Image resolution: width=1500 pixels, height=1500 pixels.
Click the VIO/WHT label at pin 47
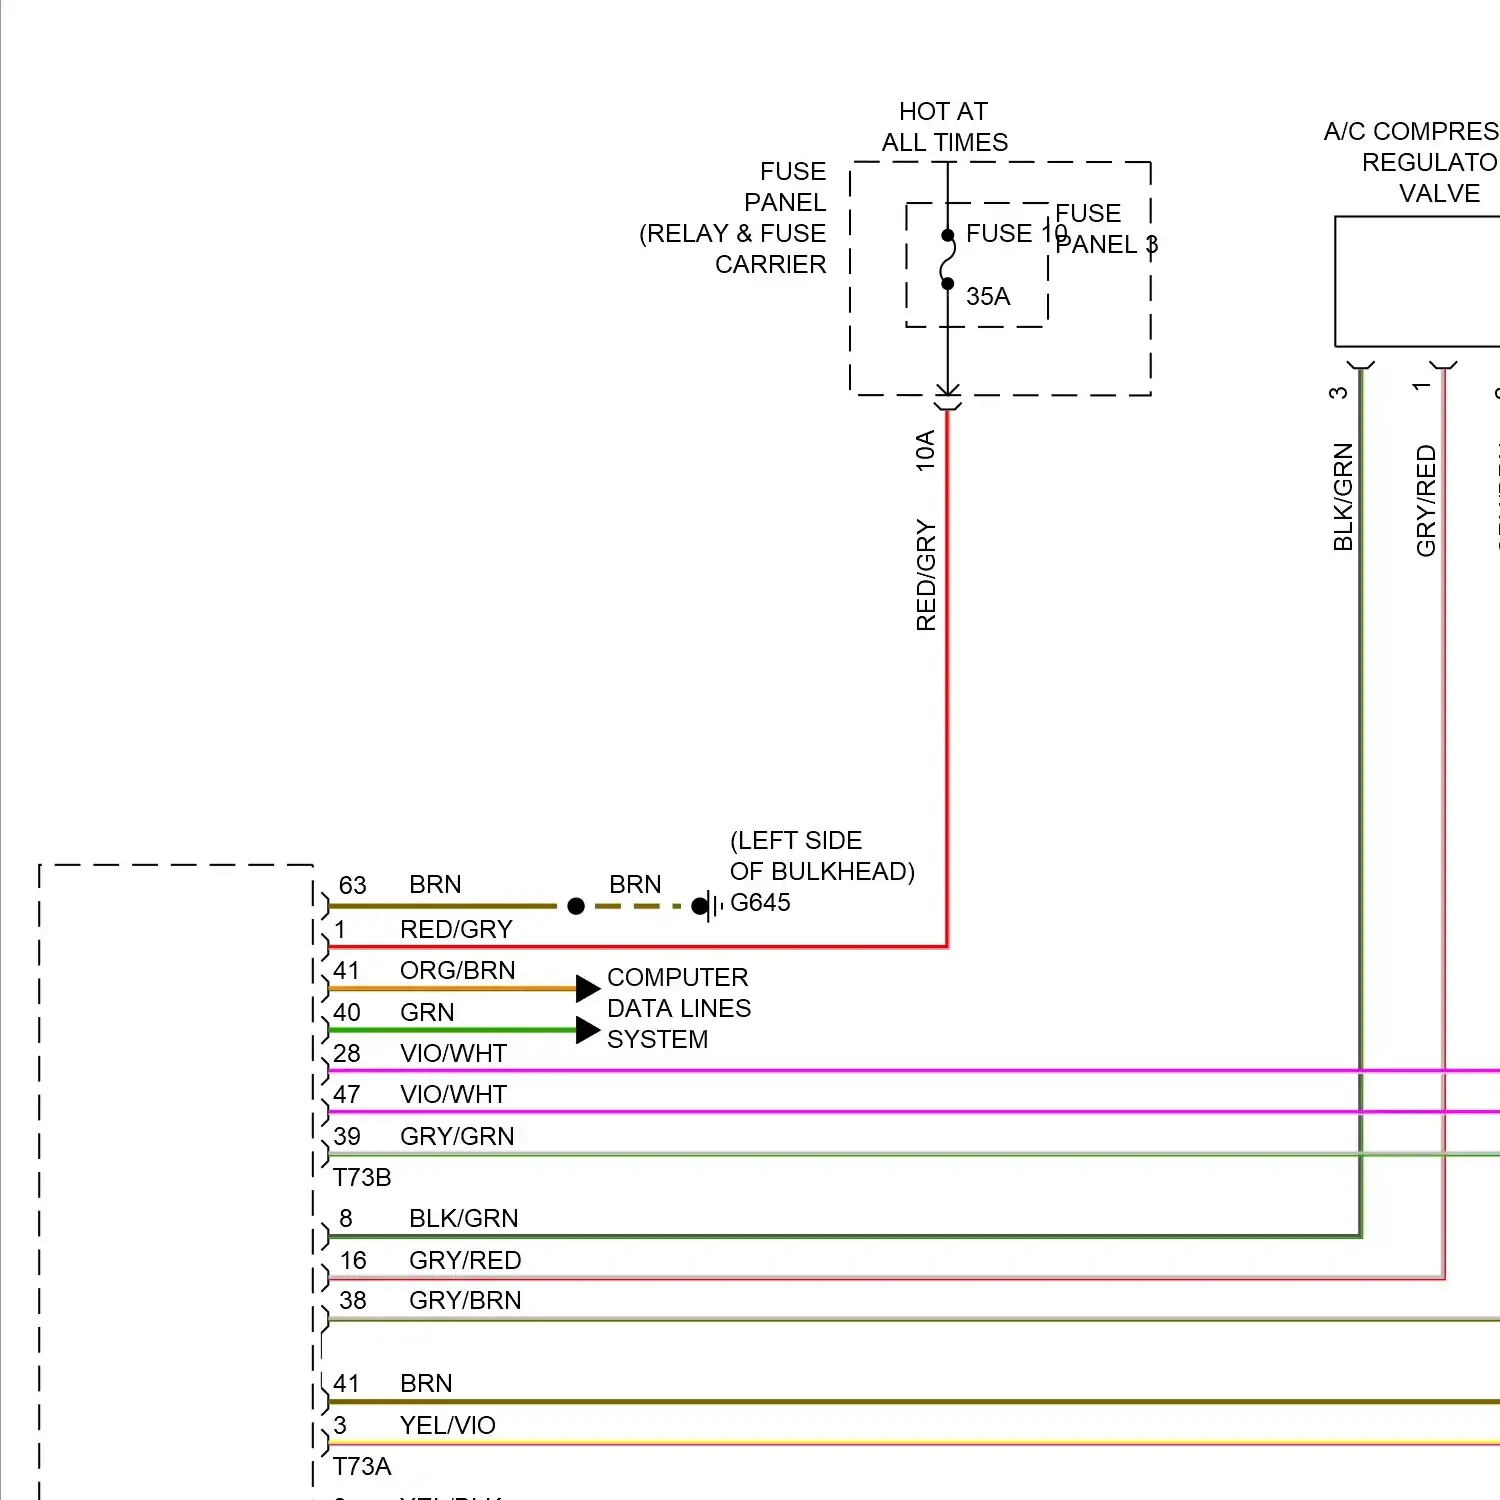coord(453,1095)
